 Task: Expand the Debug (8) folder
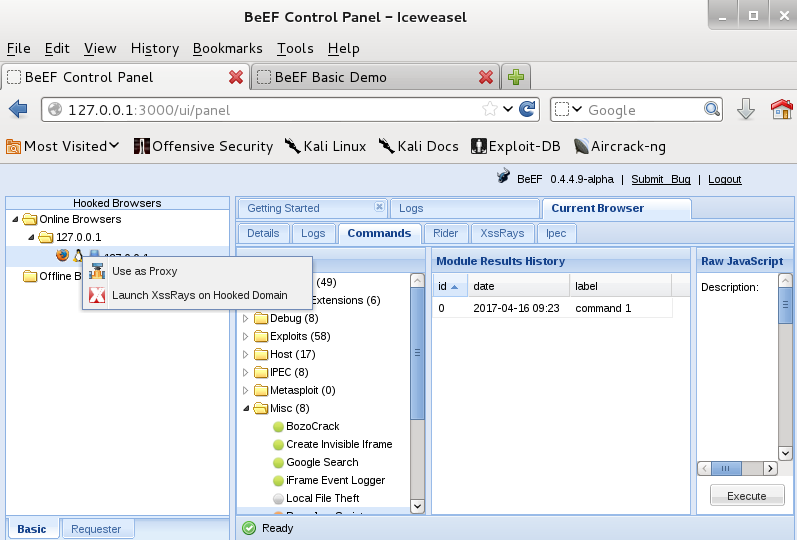coord(246,318)
